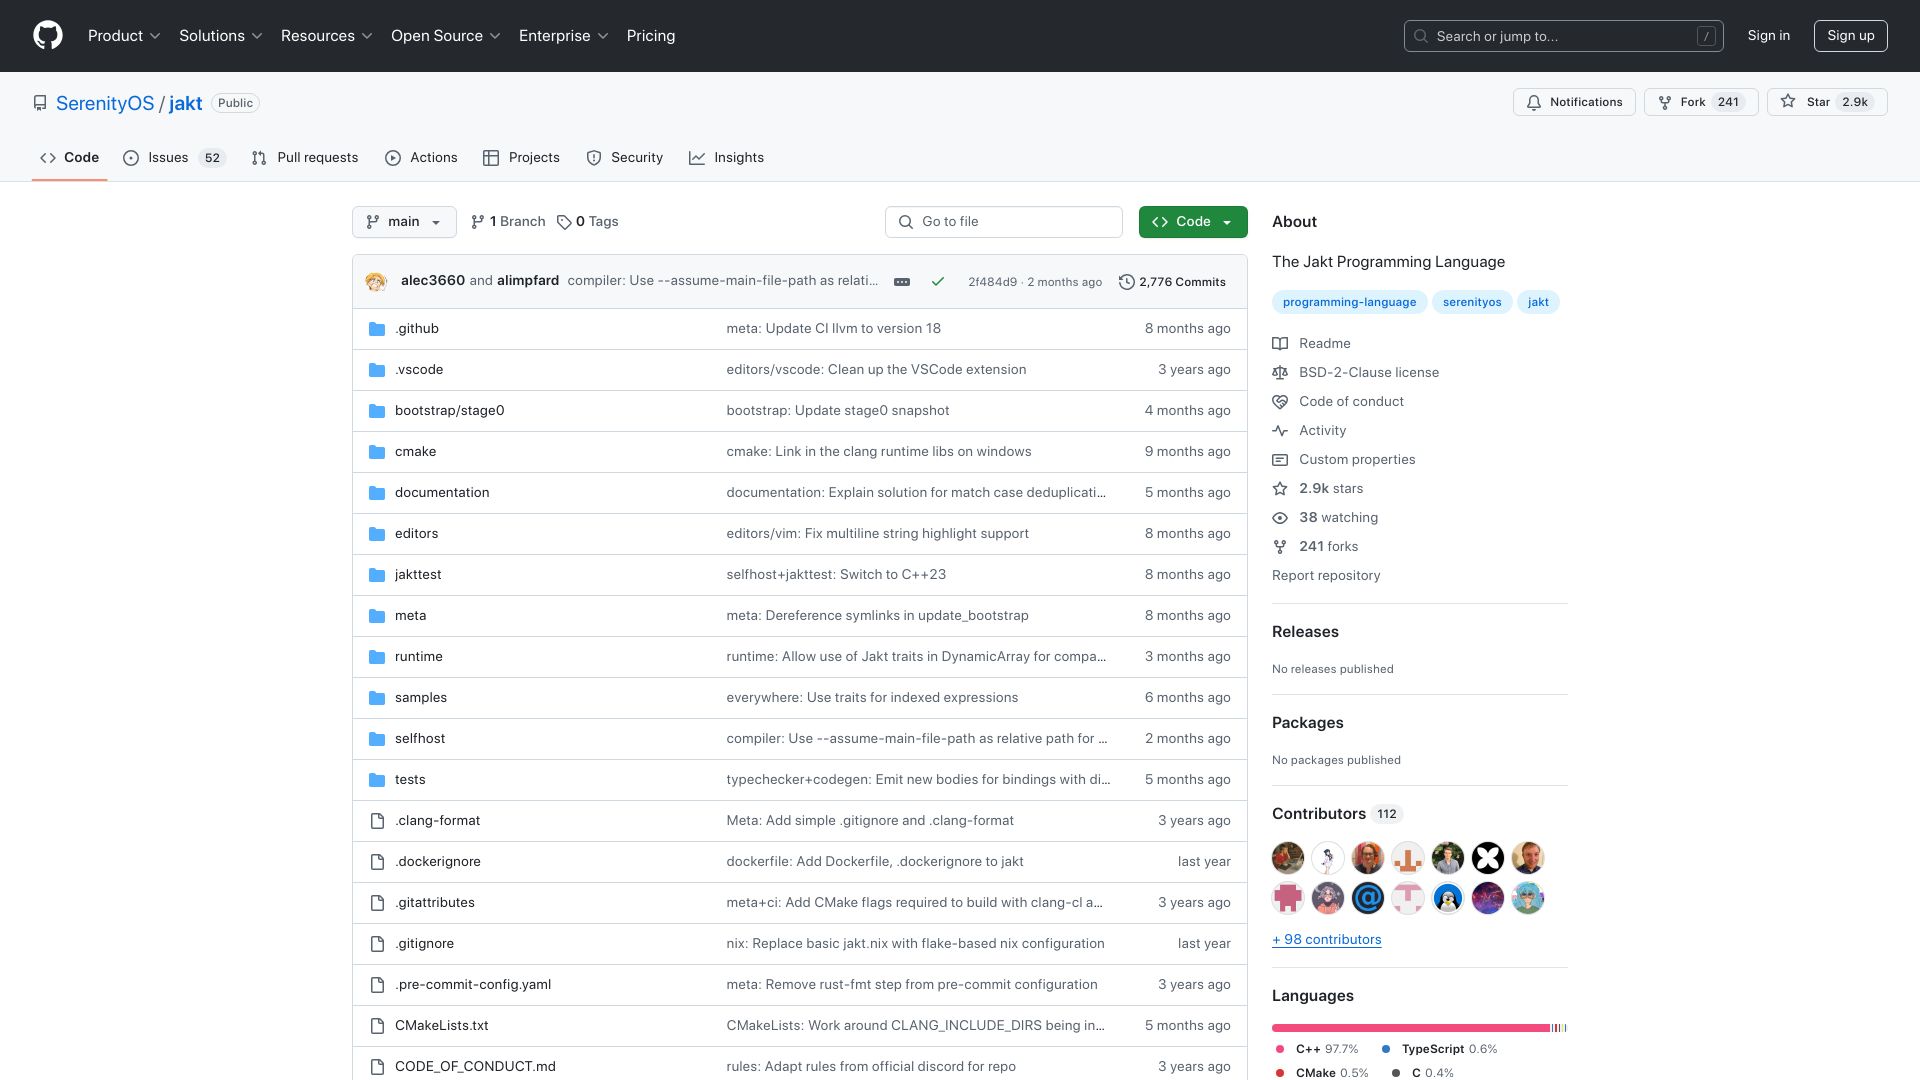This screenshot has width=1920, height=1080.
Task: Click the Sign in link
Action: 1769,36
